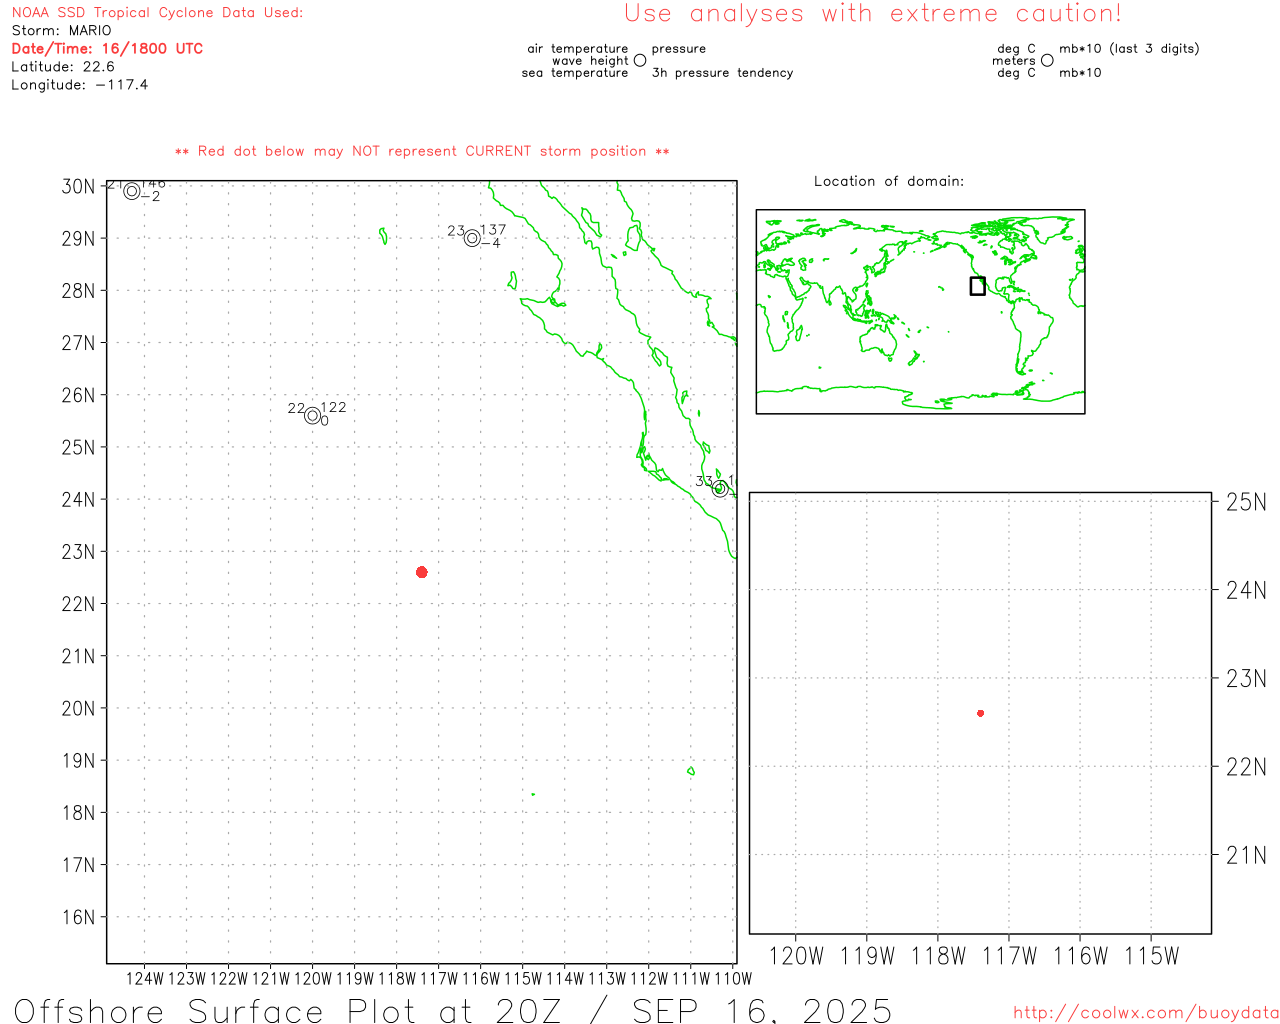The image size is (1280, 1024).
Task: Click 'air temperature' legend label
Action: tap(578, 49)
